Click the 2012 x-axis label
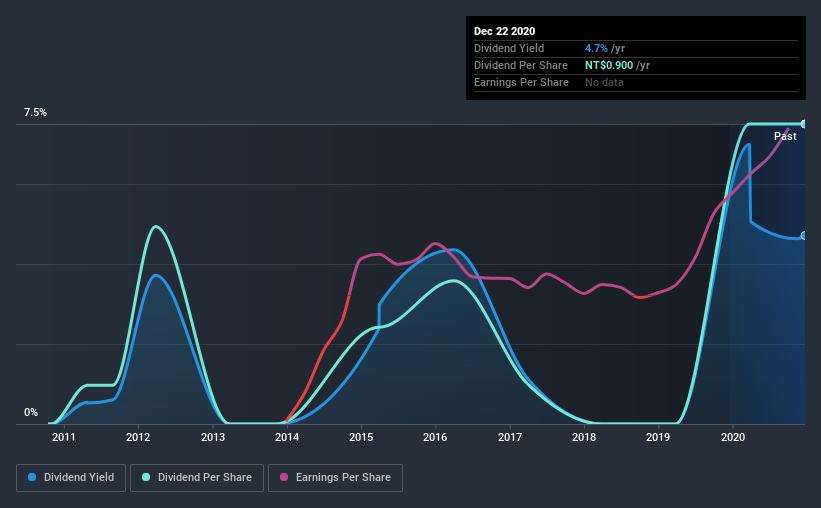Viewport: 821px width, 508px height. coord(138,437)
